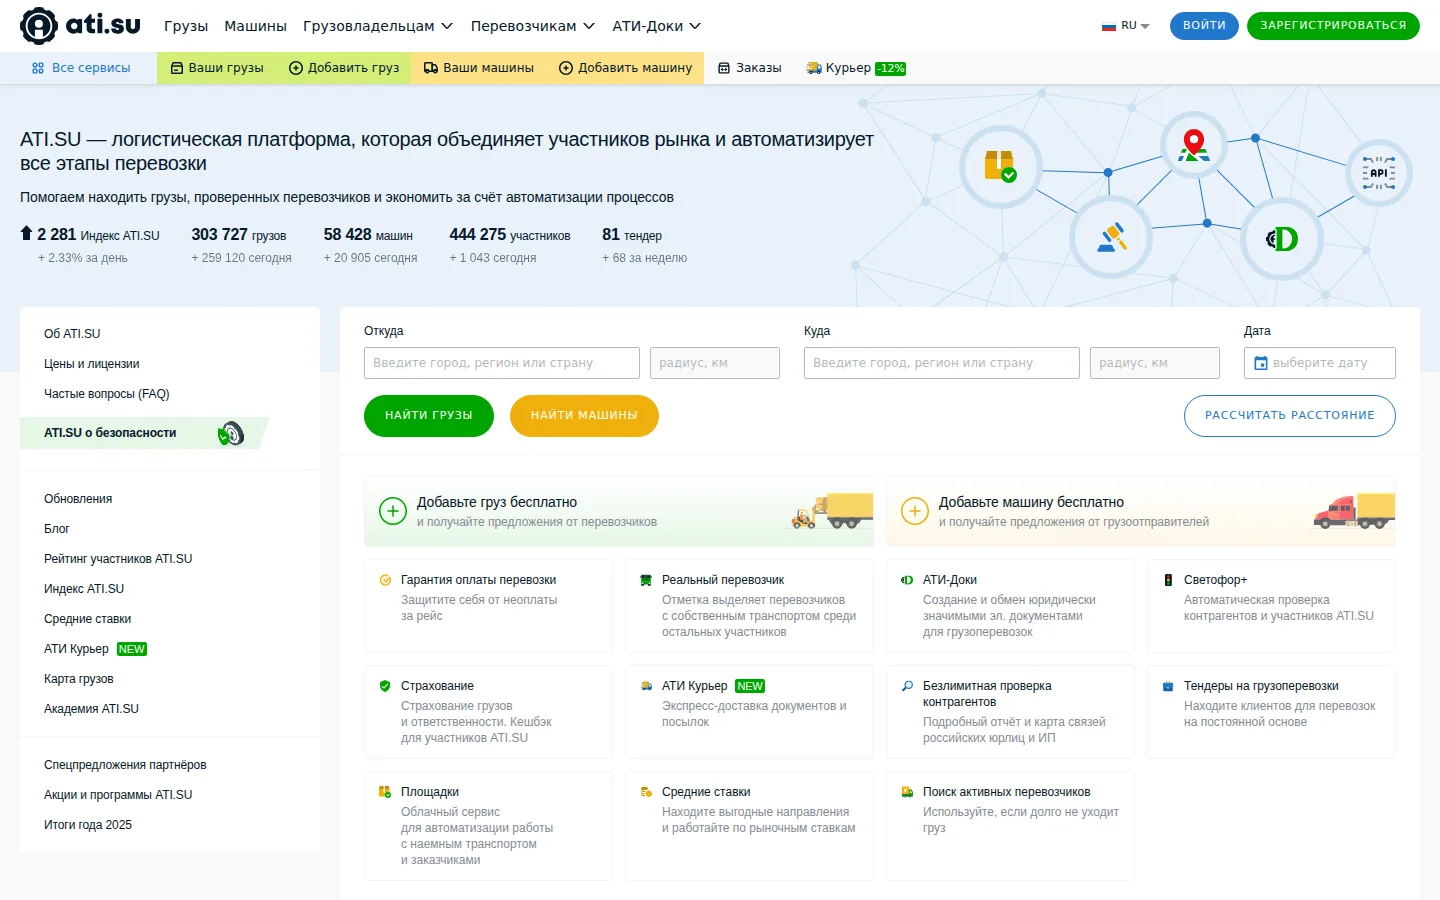This screenshot has height=900, width=1440.
Task: Expand the АТИ-Доки dropdown menu
Action: [657, 26]
